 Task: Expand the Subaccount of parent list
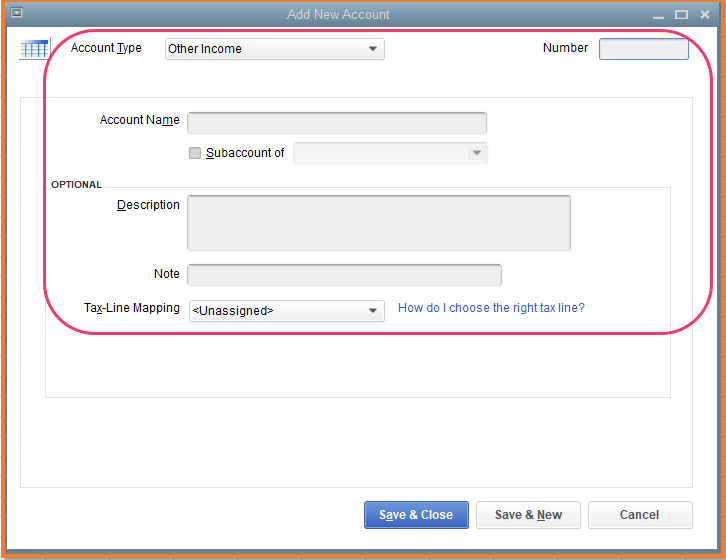[477, 153]
